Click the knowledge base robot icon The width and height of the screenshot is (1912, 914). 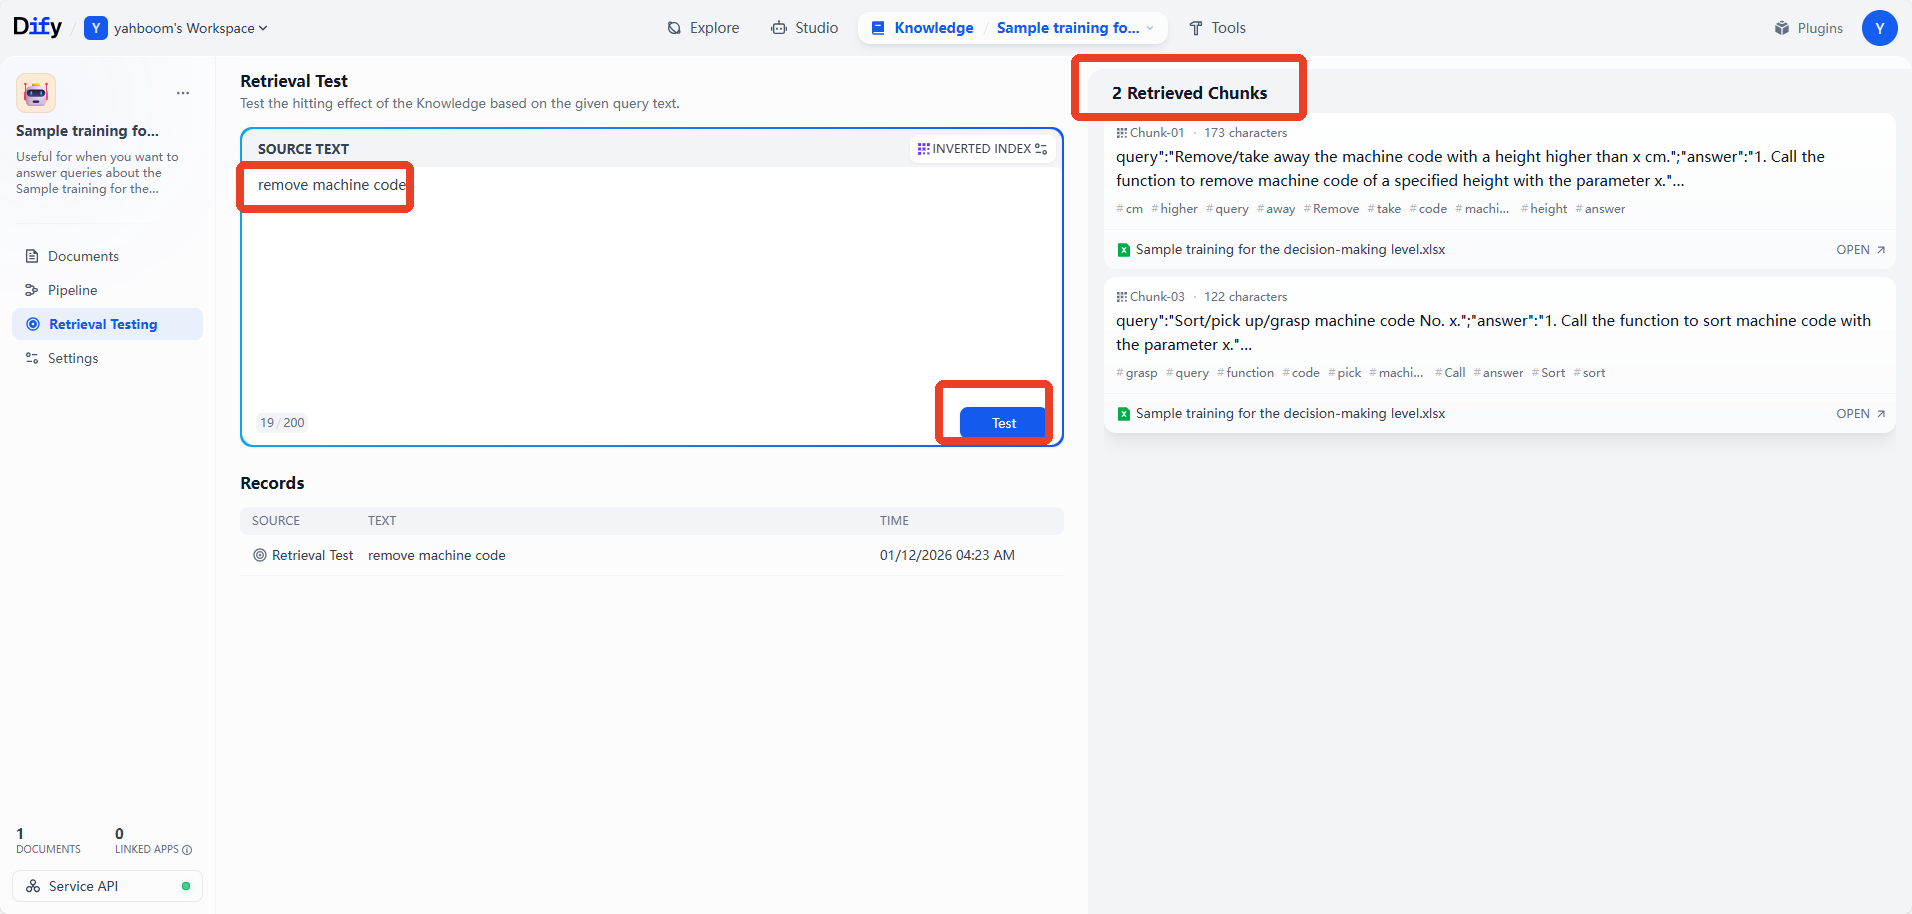coord(36,93)
